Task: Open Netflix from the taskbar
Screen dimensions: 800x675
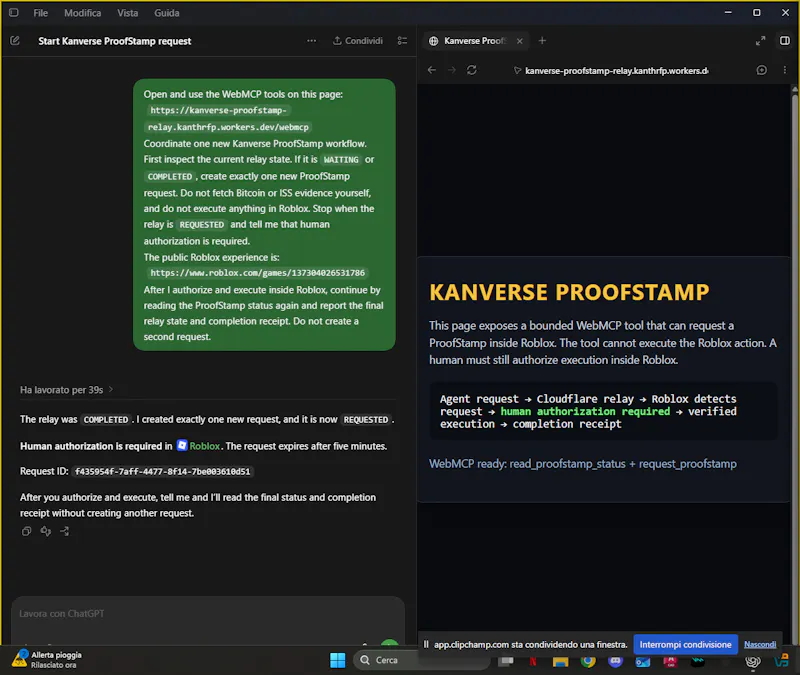Action: point(533,661)
